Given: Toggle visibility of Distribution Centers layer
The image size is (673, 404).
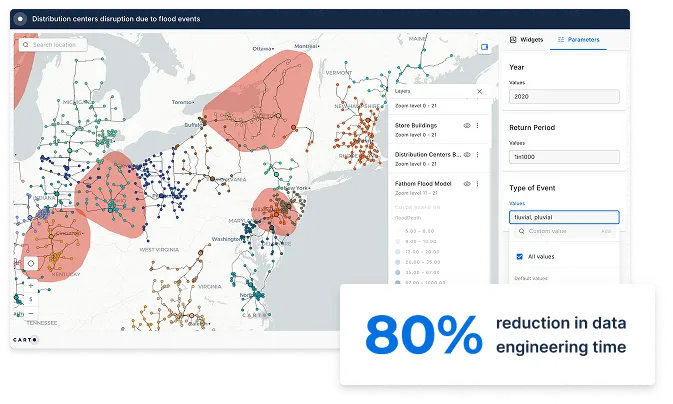Looking at the screenshot, I should tap(466, 155).
